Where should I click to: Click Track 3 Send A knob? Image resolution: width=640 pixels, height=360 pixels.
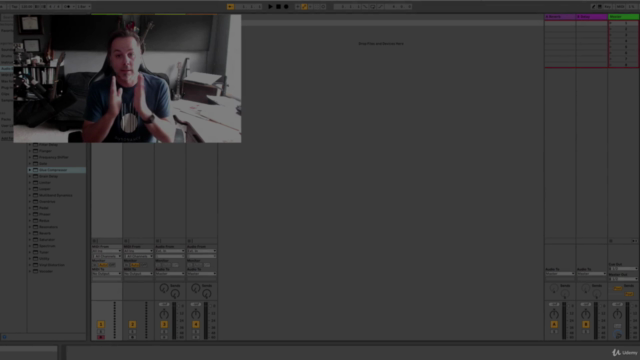point(164,288)
